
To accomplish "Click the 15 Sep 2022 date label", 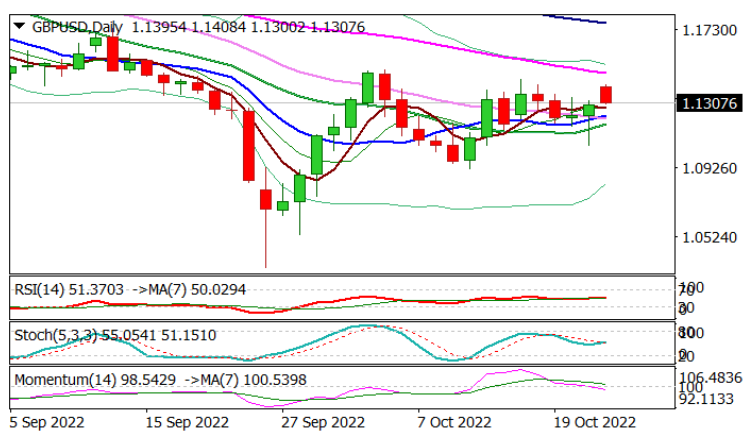I will pyautogui.click(x=187, y=423).
